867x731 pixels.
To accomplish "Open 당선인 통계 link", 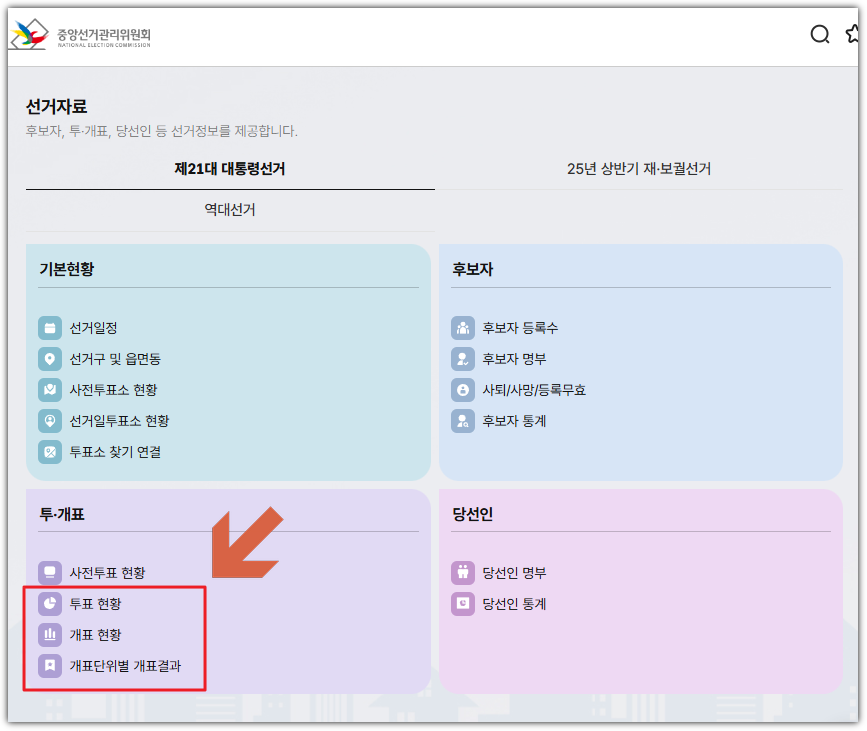I will click(514, 603).
